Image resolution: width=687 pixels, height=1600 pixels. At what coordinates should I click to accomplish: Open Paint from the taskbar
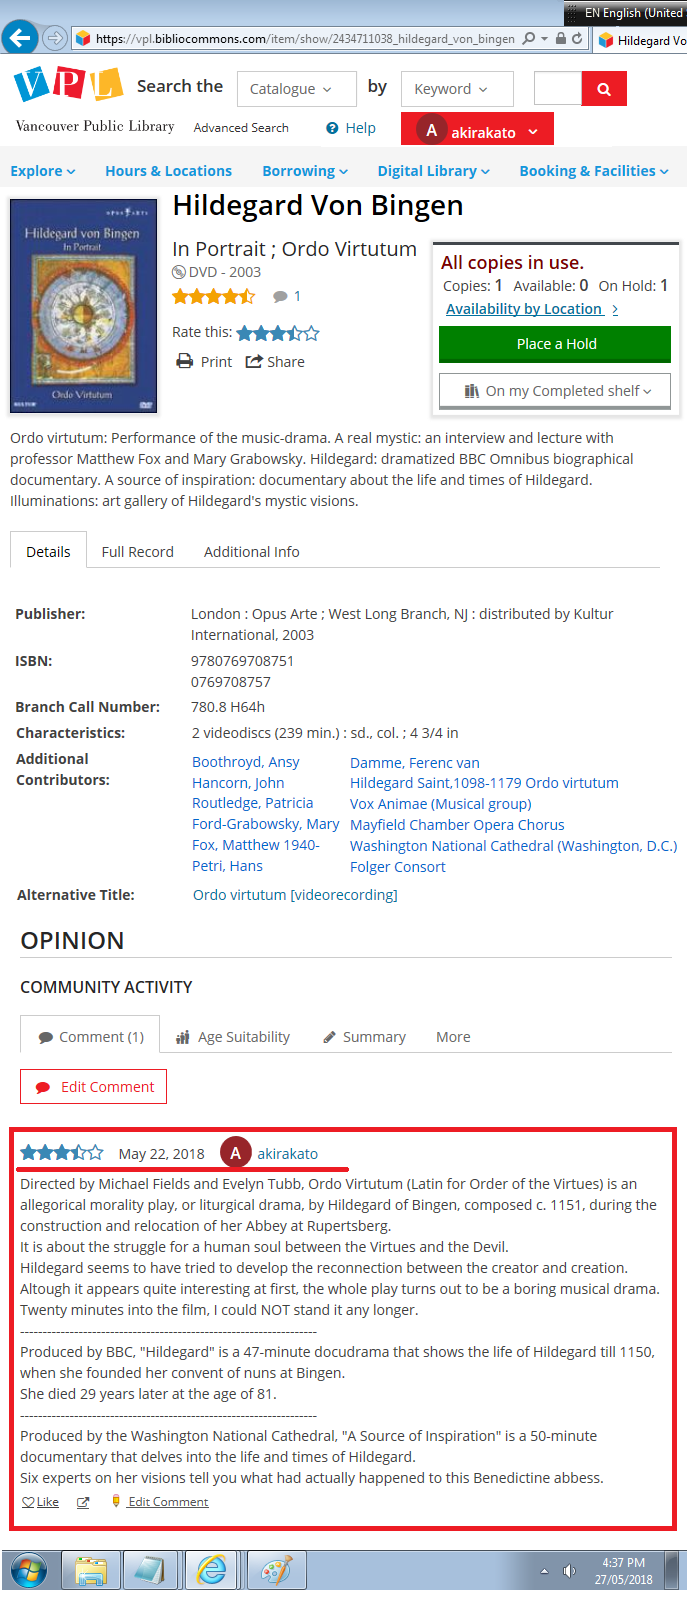pos(275,1571)
